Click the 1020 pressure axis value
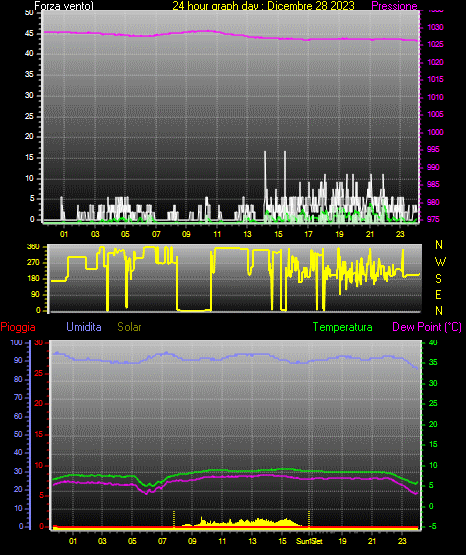466x555 pixels. pos(436,62)
